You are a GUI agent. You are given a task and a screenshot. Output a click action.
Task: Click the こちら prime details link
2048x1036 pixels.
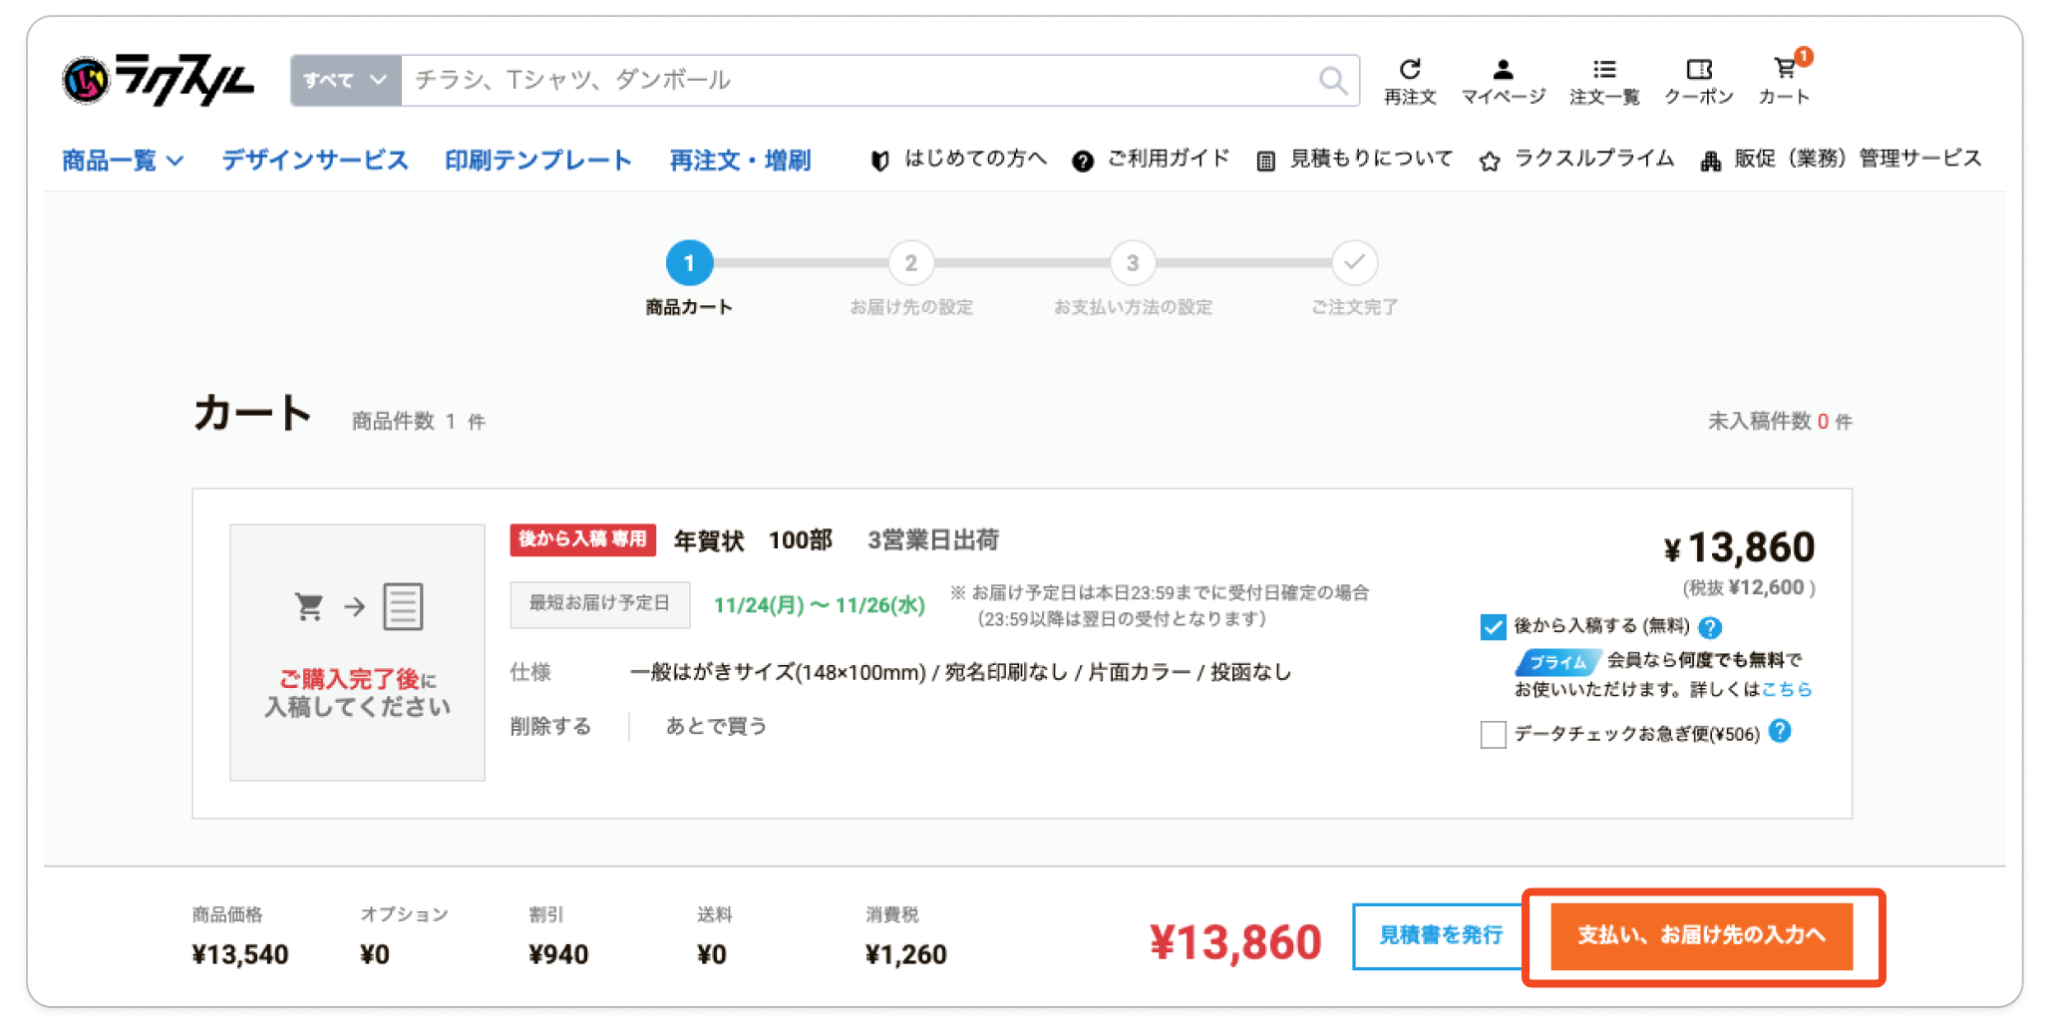coord(1786,689)
